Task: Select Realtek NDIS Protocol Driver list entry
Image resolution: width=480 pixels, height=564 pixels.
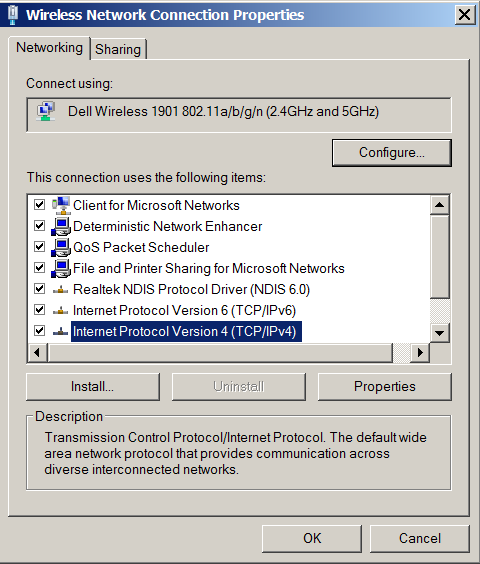Action: click(191, 290)
